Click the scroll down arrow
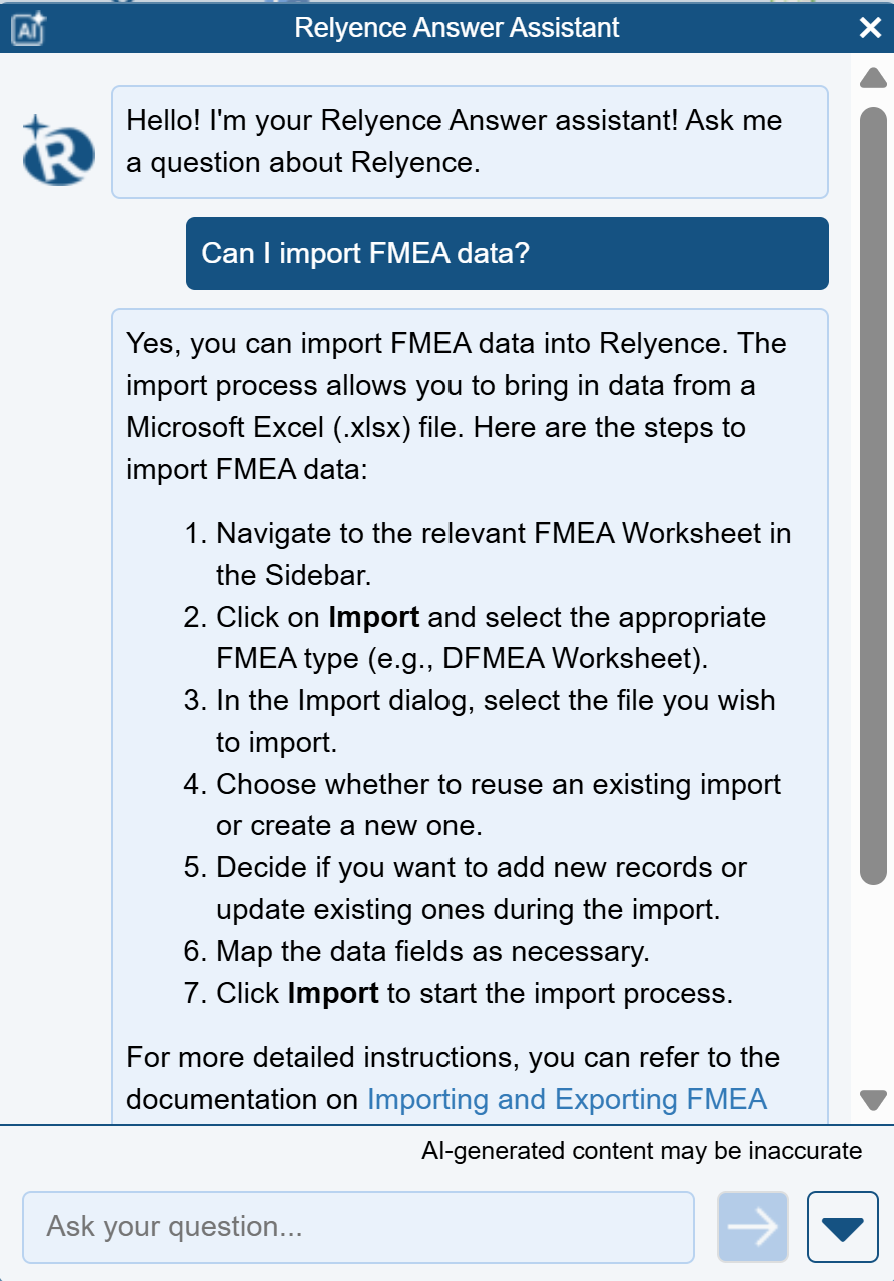Screen dimensions: 894x1281 [x=873, y=1100]
